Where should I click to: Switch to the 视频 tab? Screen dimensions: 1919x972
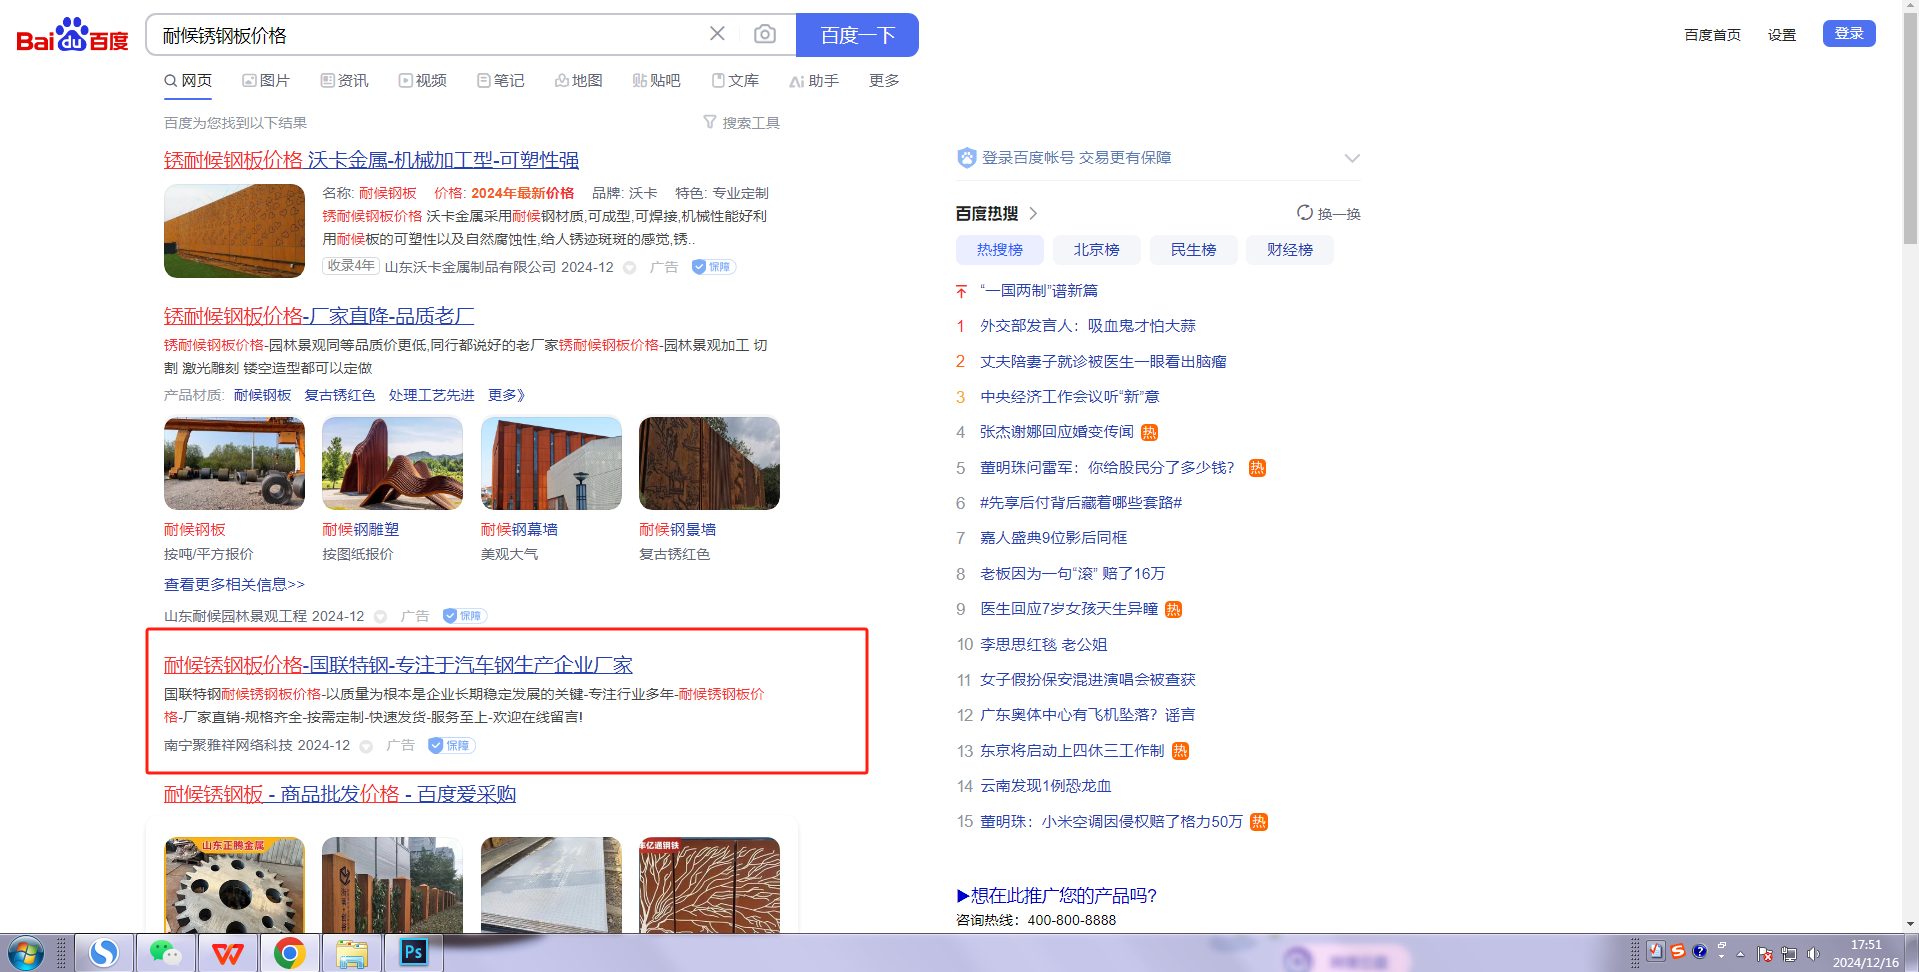pyautogui.click(x=422, y=81)
